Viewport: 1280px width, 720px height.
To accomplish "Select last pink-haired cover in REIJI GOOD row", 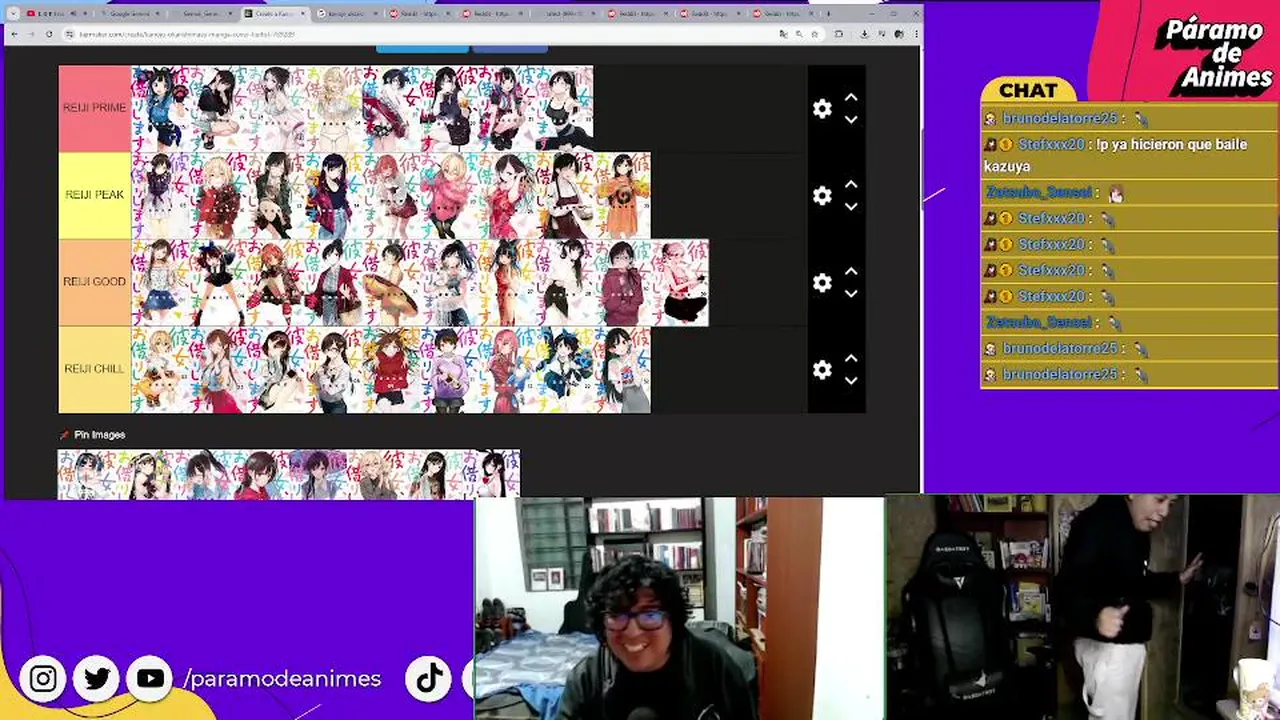I will pos(681,282).
